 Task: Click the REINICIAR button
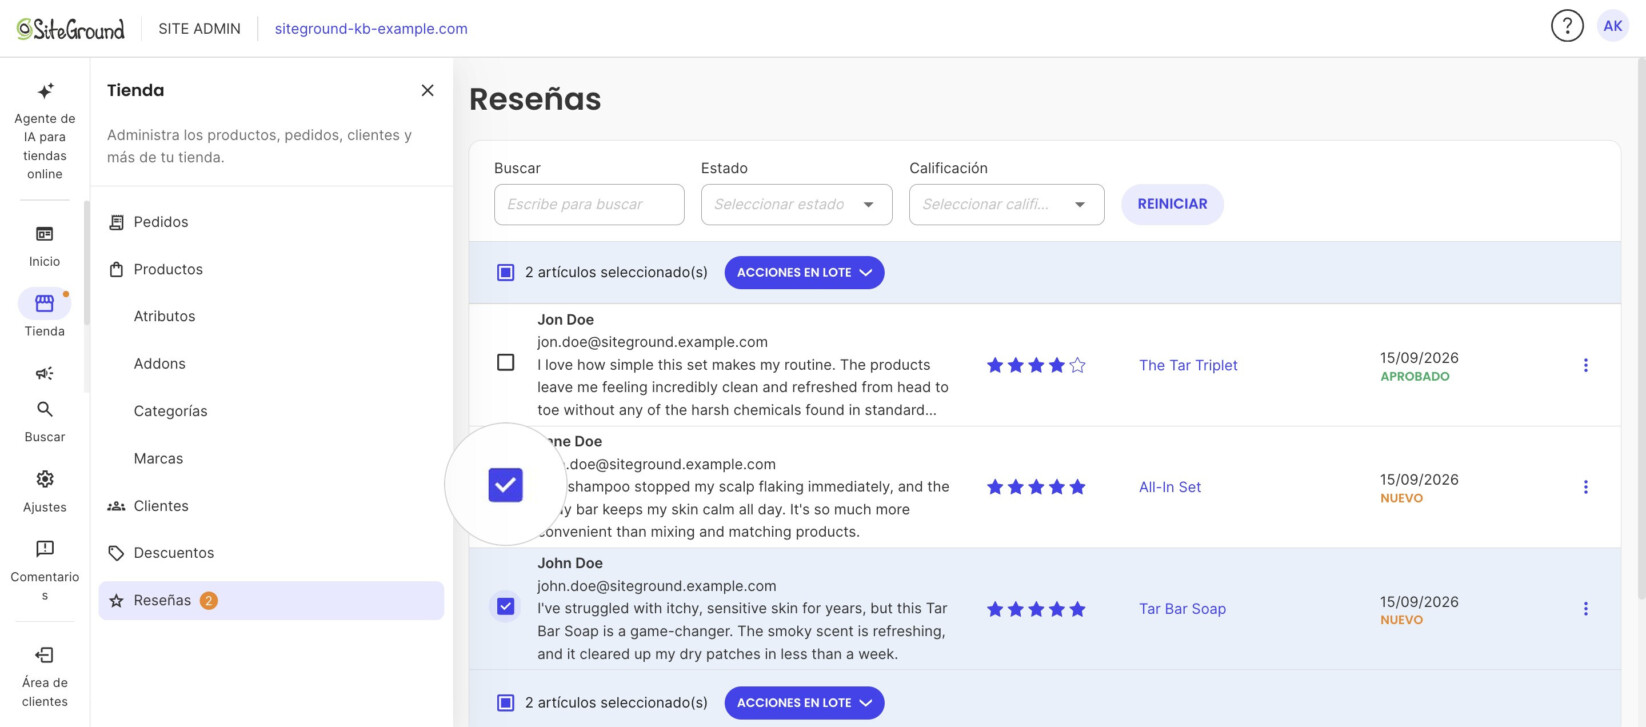click(x=1172, y=204)
